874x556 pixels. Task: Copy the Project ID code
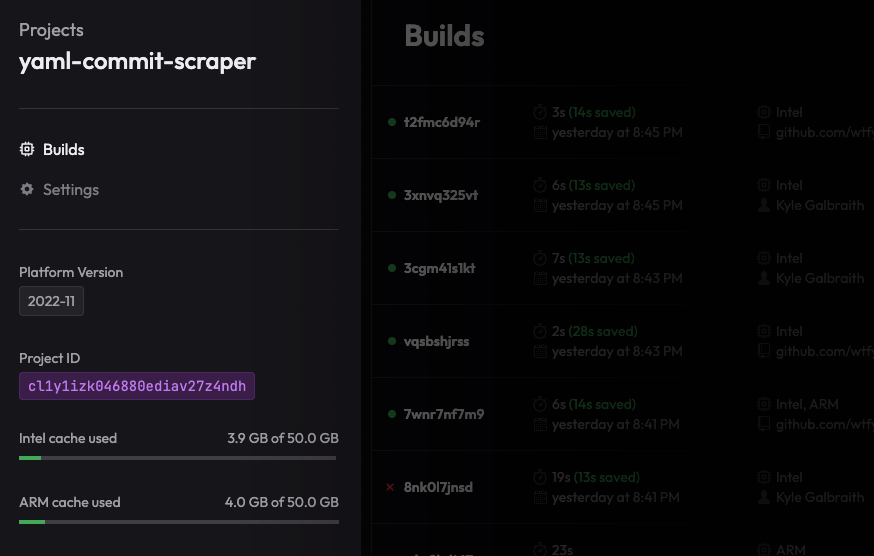(137, 386)
